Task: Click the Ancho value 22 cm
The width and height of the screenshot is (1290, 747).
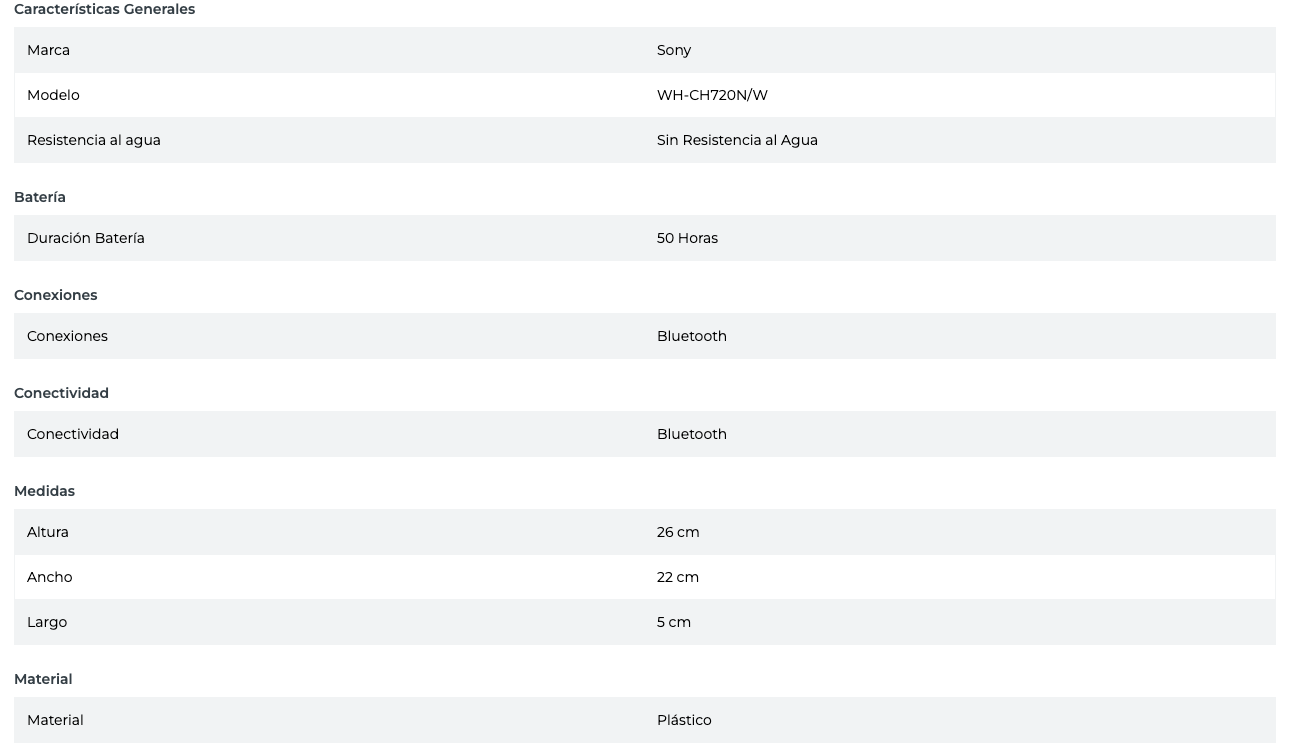Action: (678, 577)
